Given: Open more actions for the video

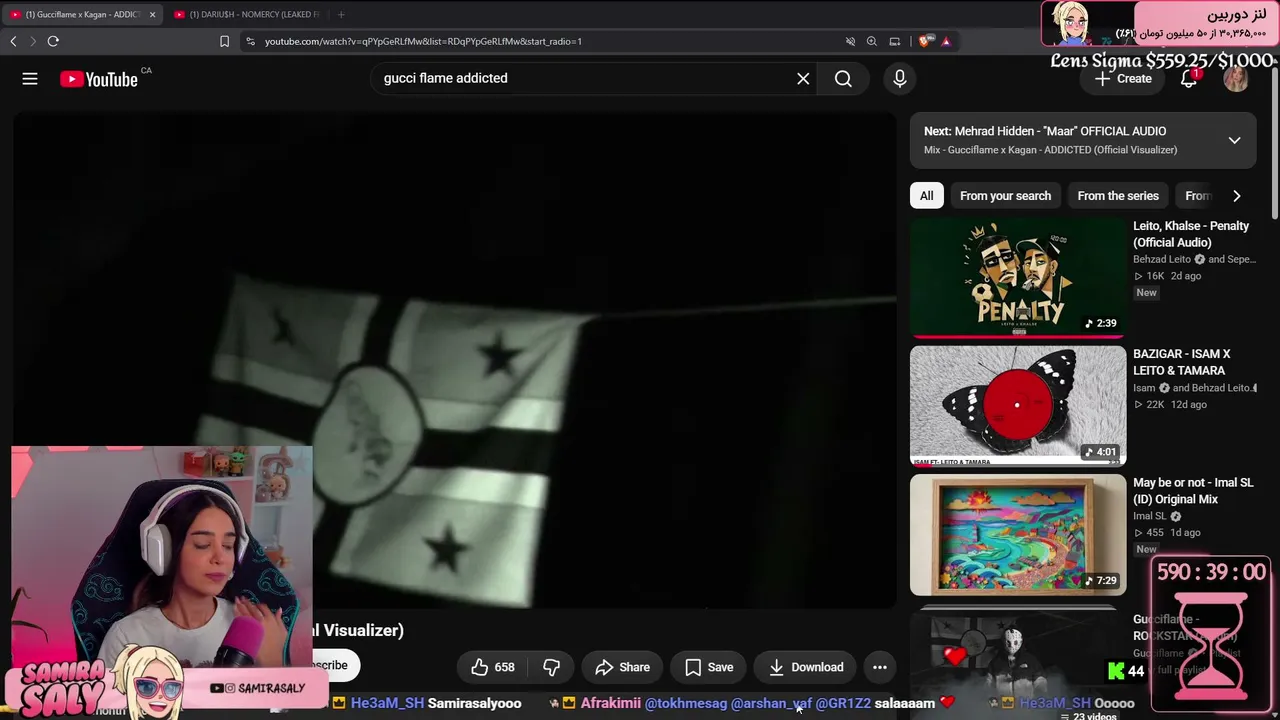Looking at the screenshot, I should click(x=880, y=667).
